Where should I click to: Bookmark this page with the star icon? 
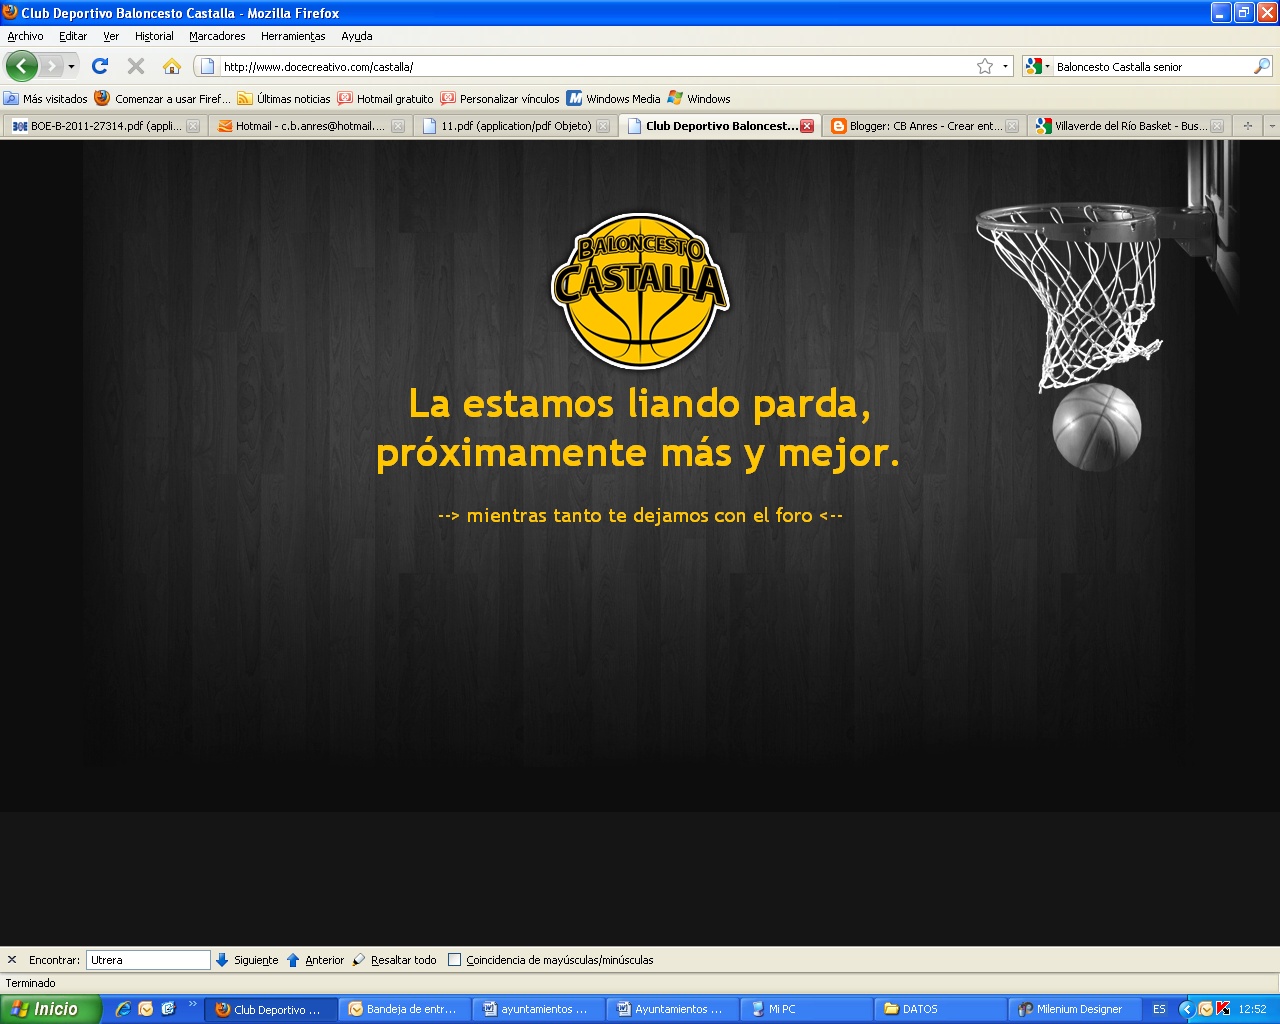pyautogui.click(x=985, y=66)
